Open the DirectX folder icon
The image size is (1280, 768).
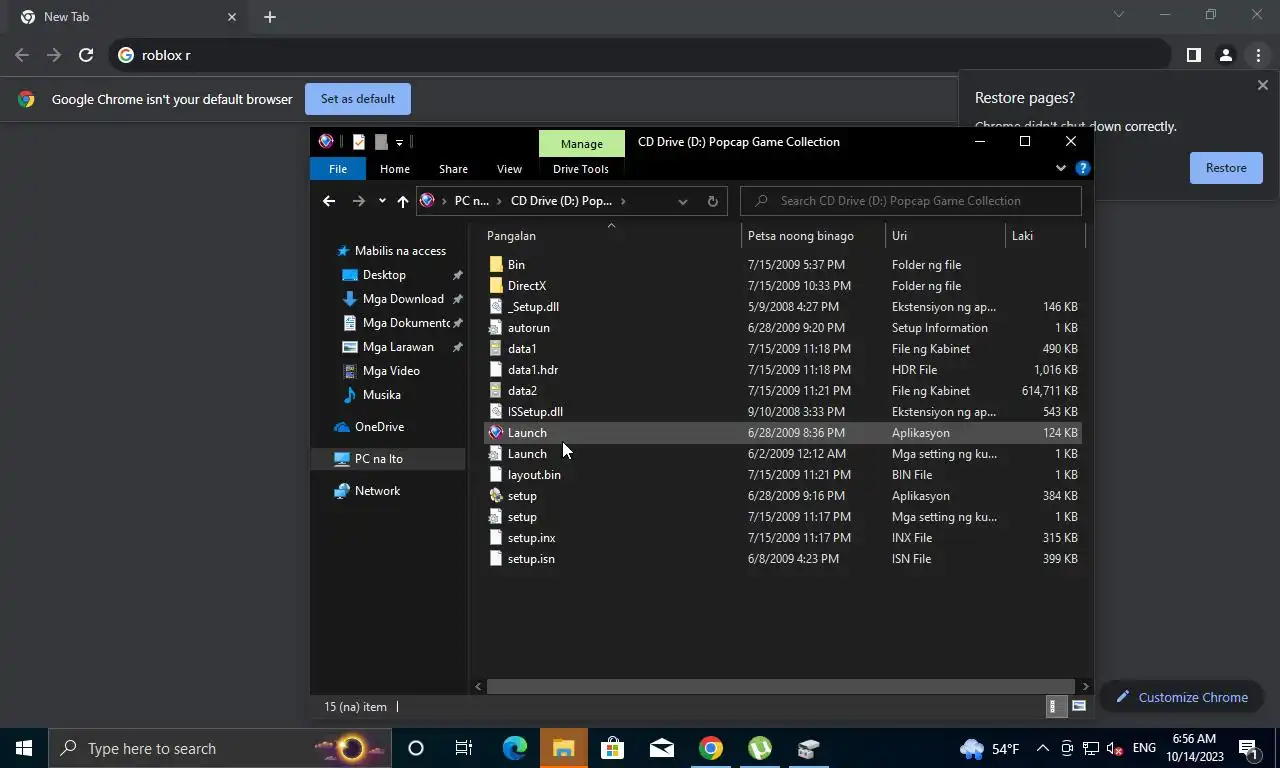496,286
